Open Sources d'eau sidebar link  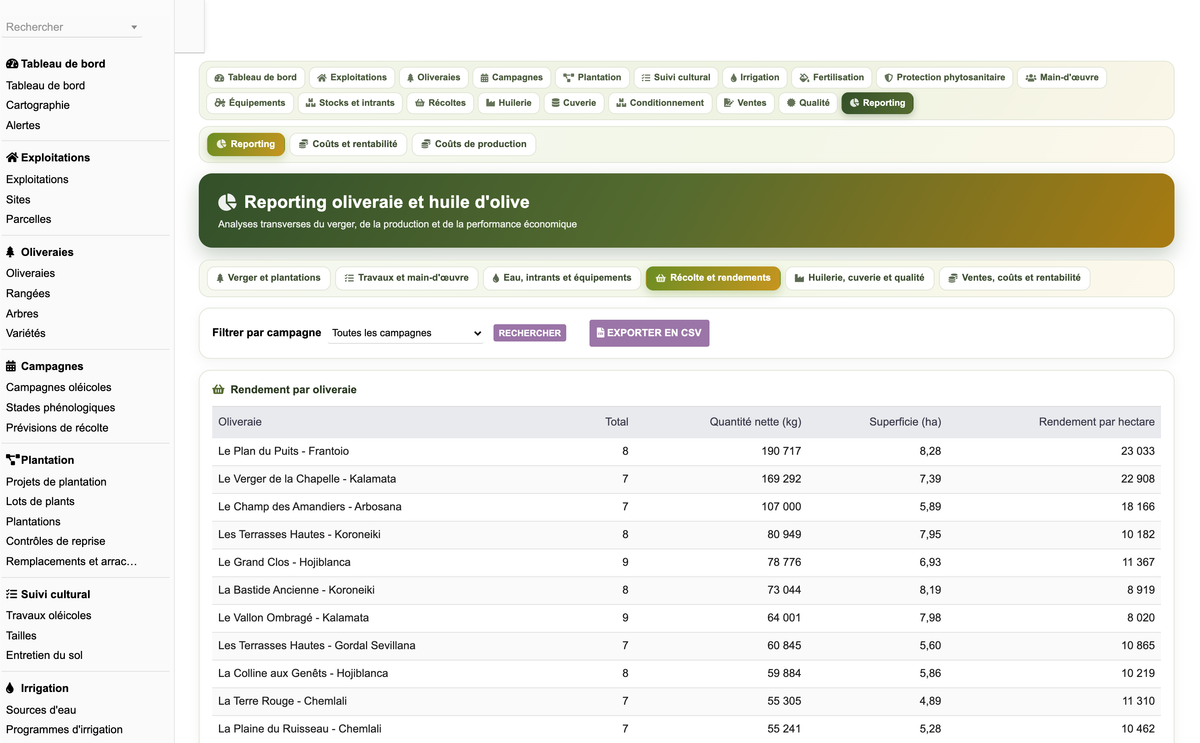[40, 709]
